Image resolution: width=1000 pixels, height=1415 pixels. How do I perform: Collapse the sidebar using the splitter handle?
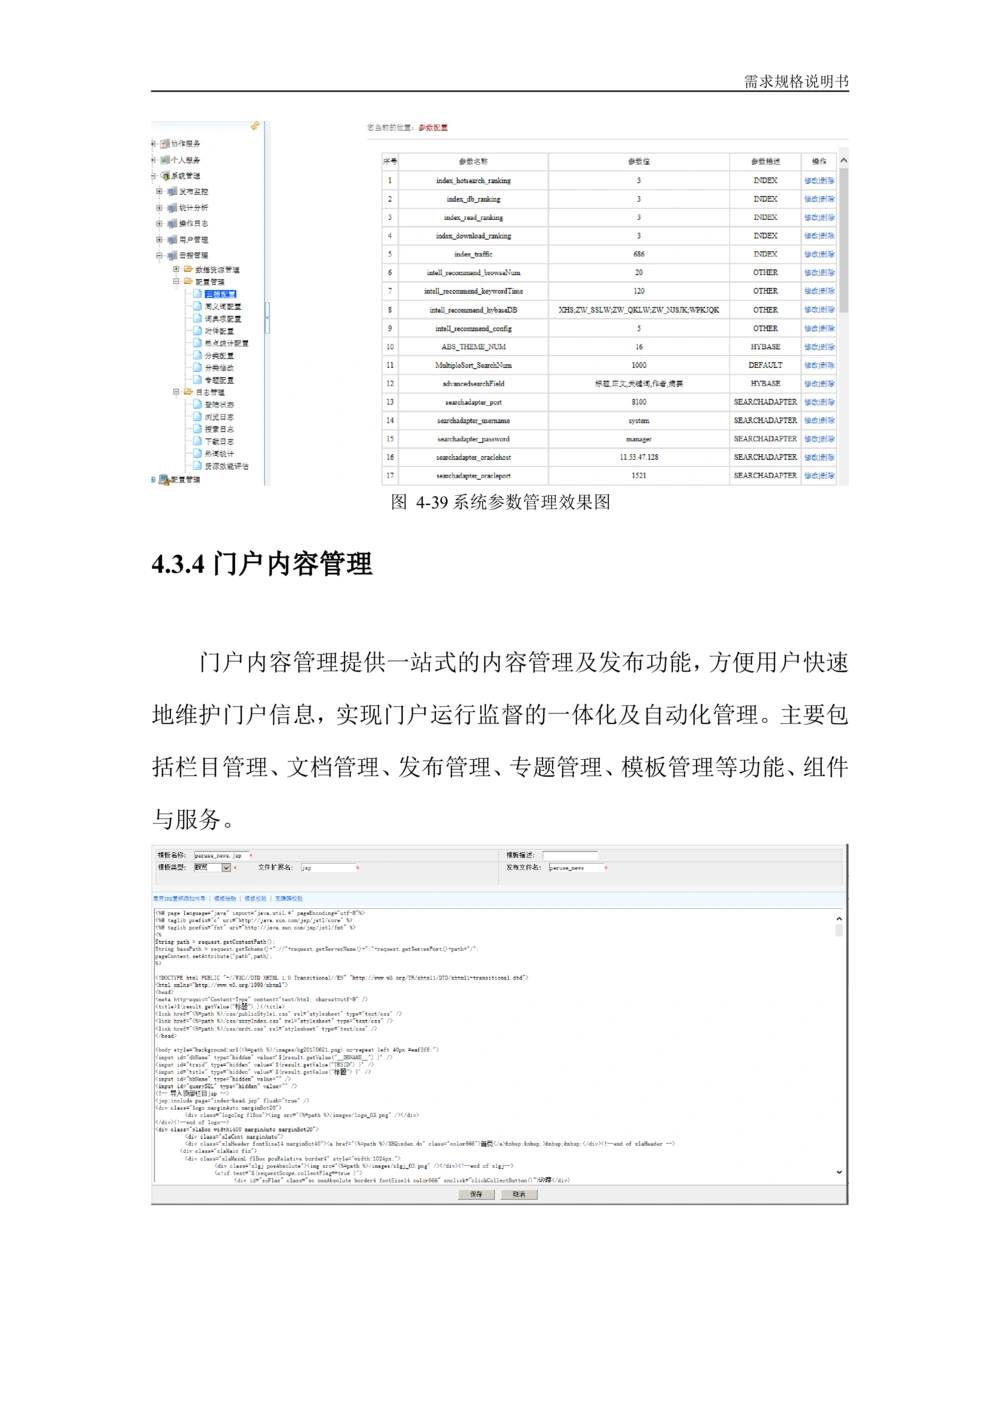click(x=267, y=318)
